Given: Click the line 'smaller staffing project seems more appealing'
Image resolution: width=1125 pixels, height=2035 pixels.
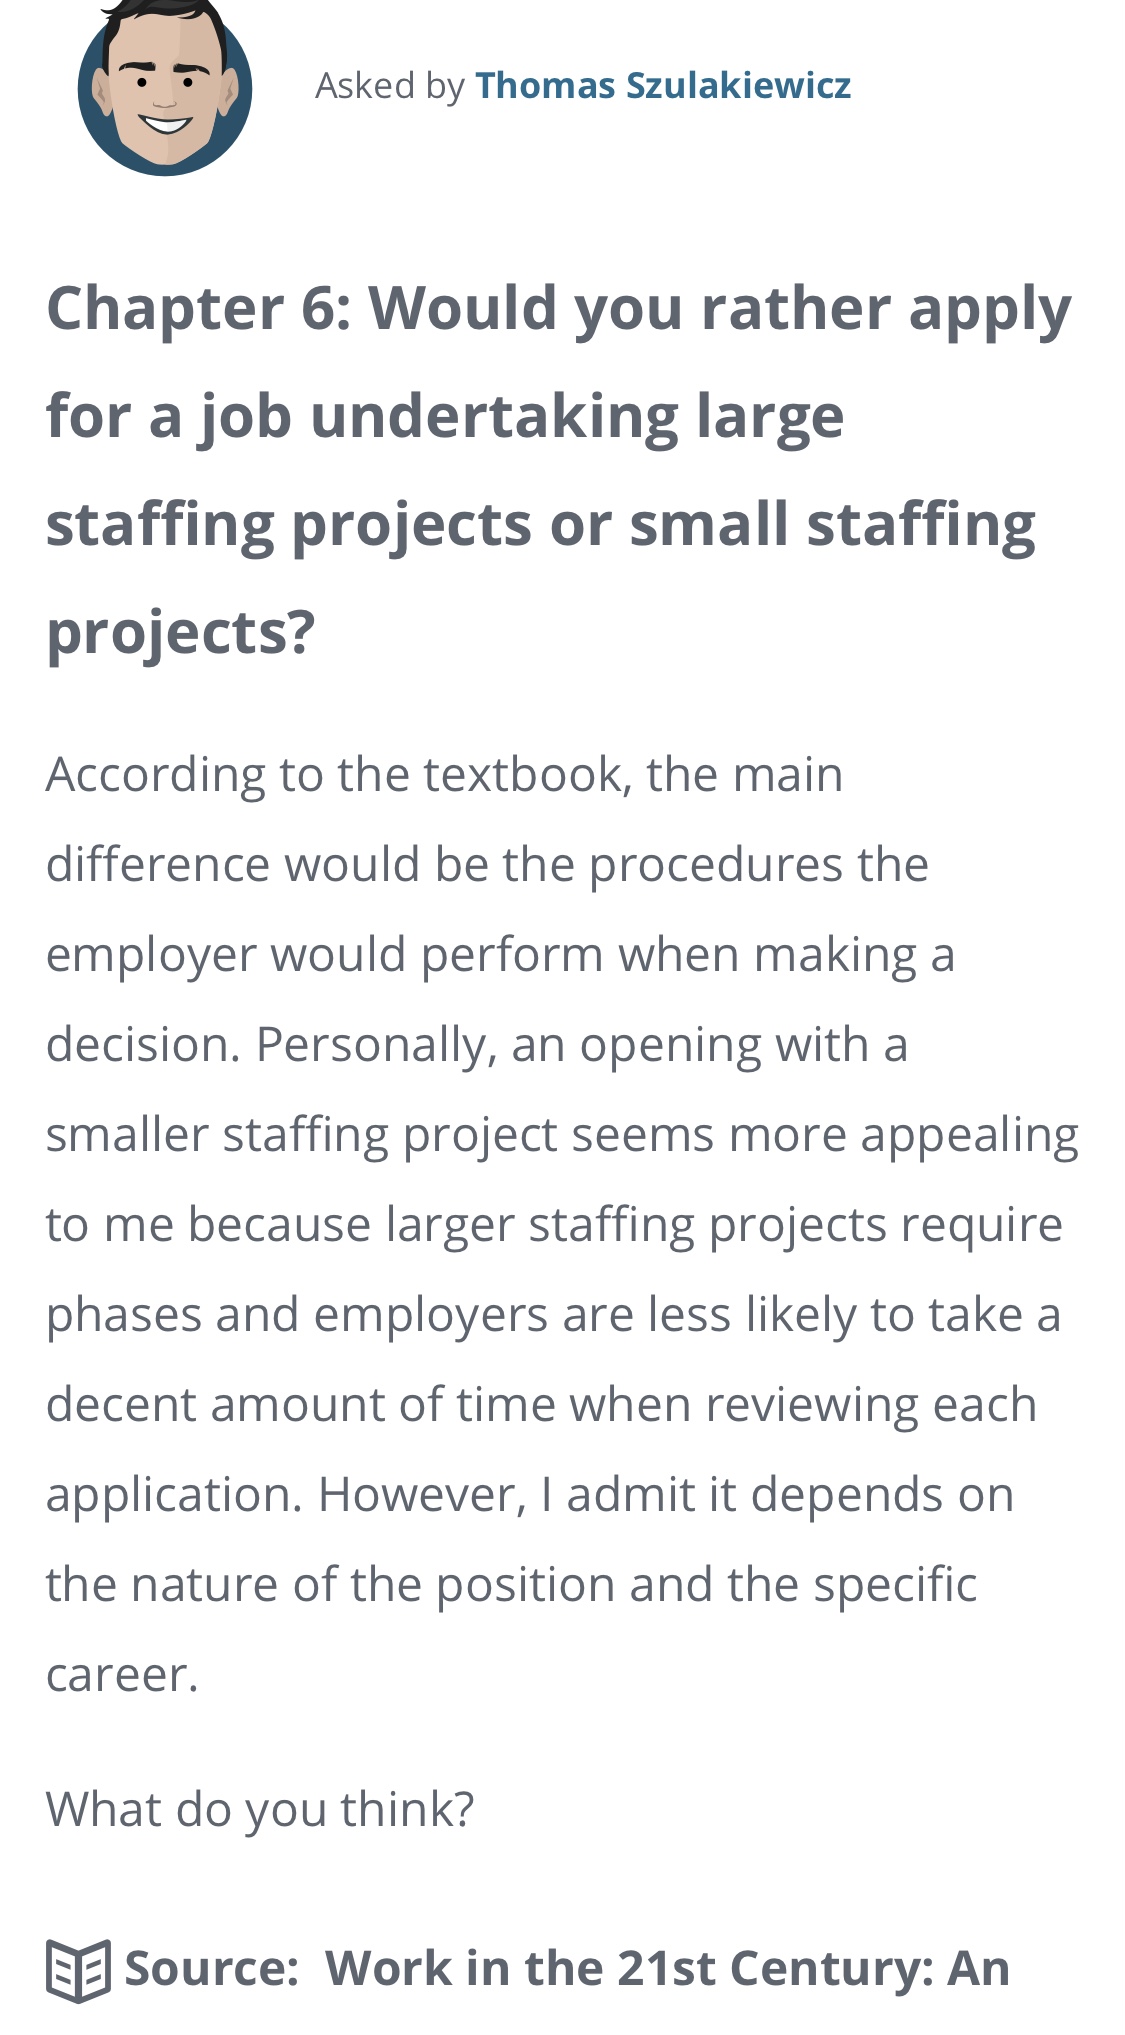Looking at the screenshot, I should click(562, 1135).
